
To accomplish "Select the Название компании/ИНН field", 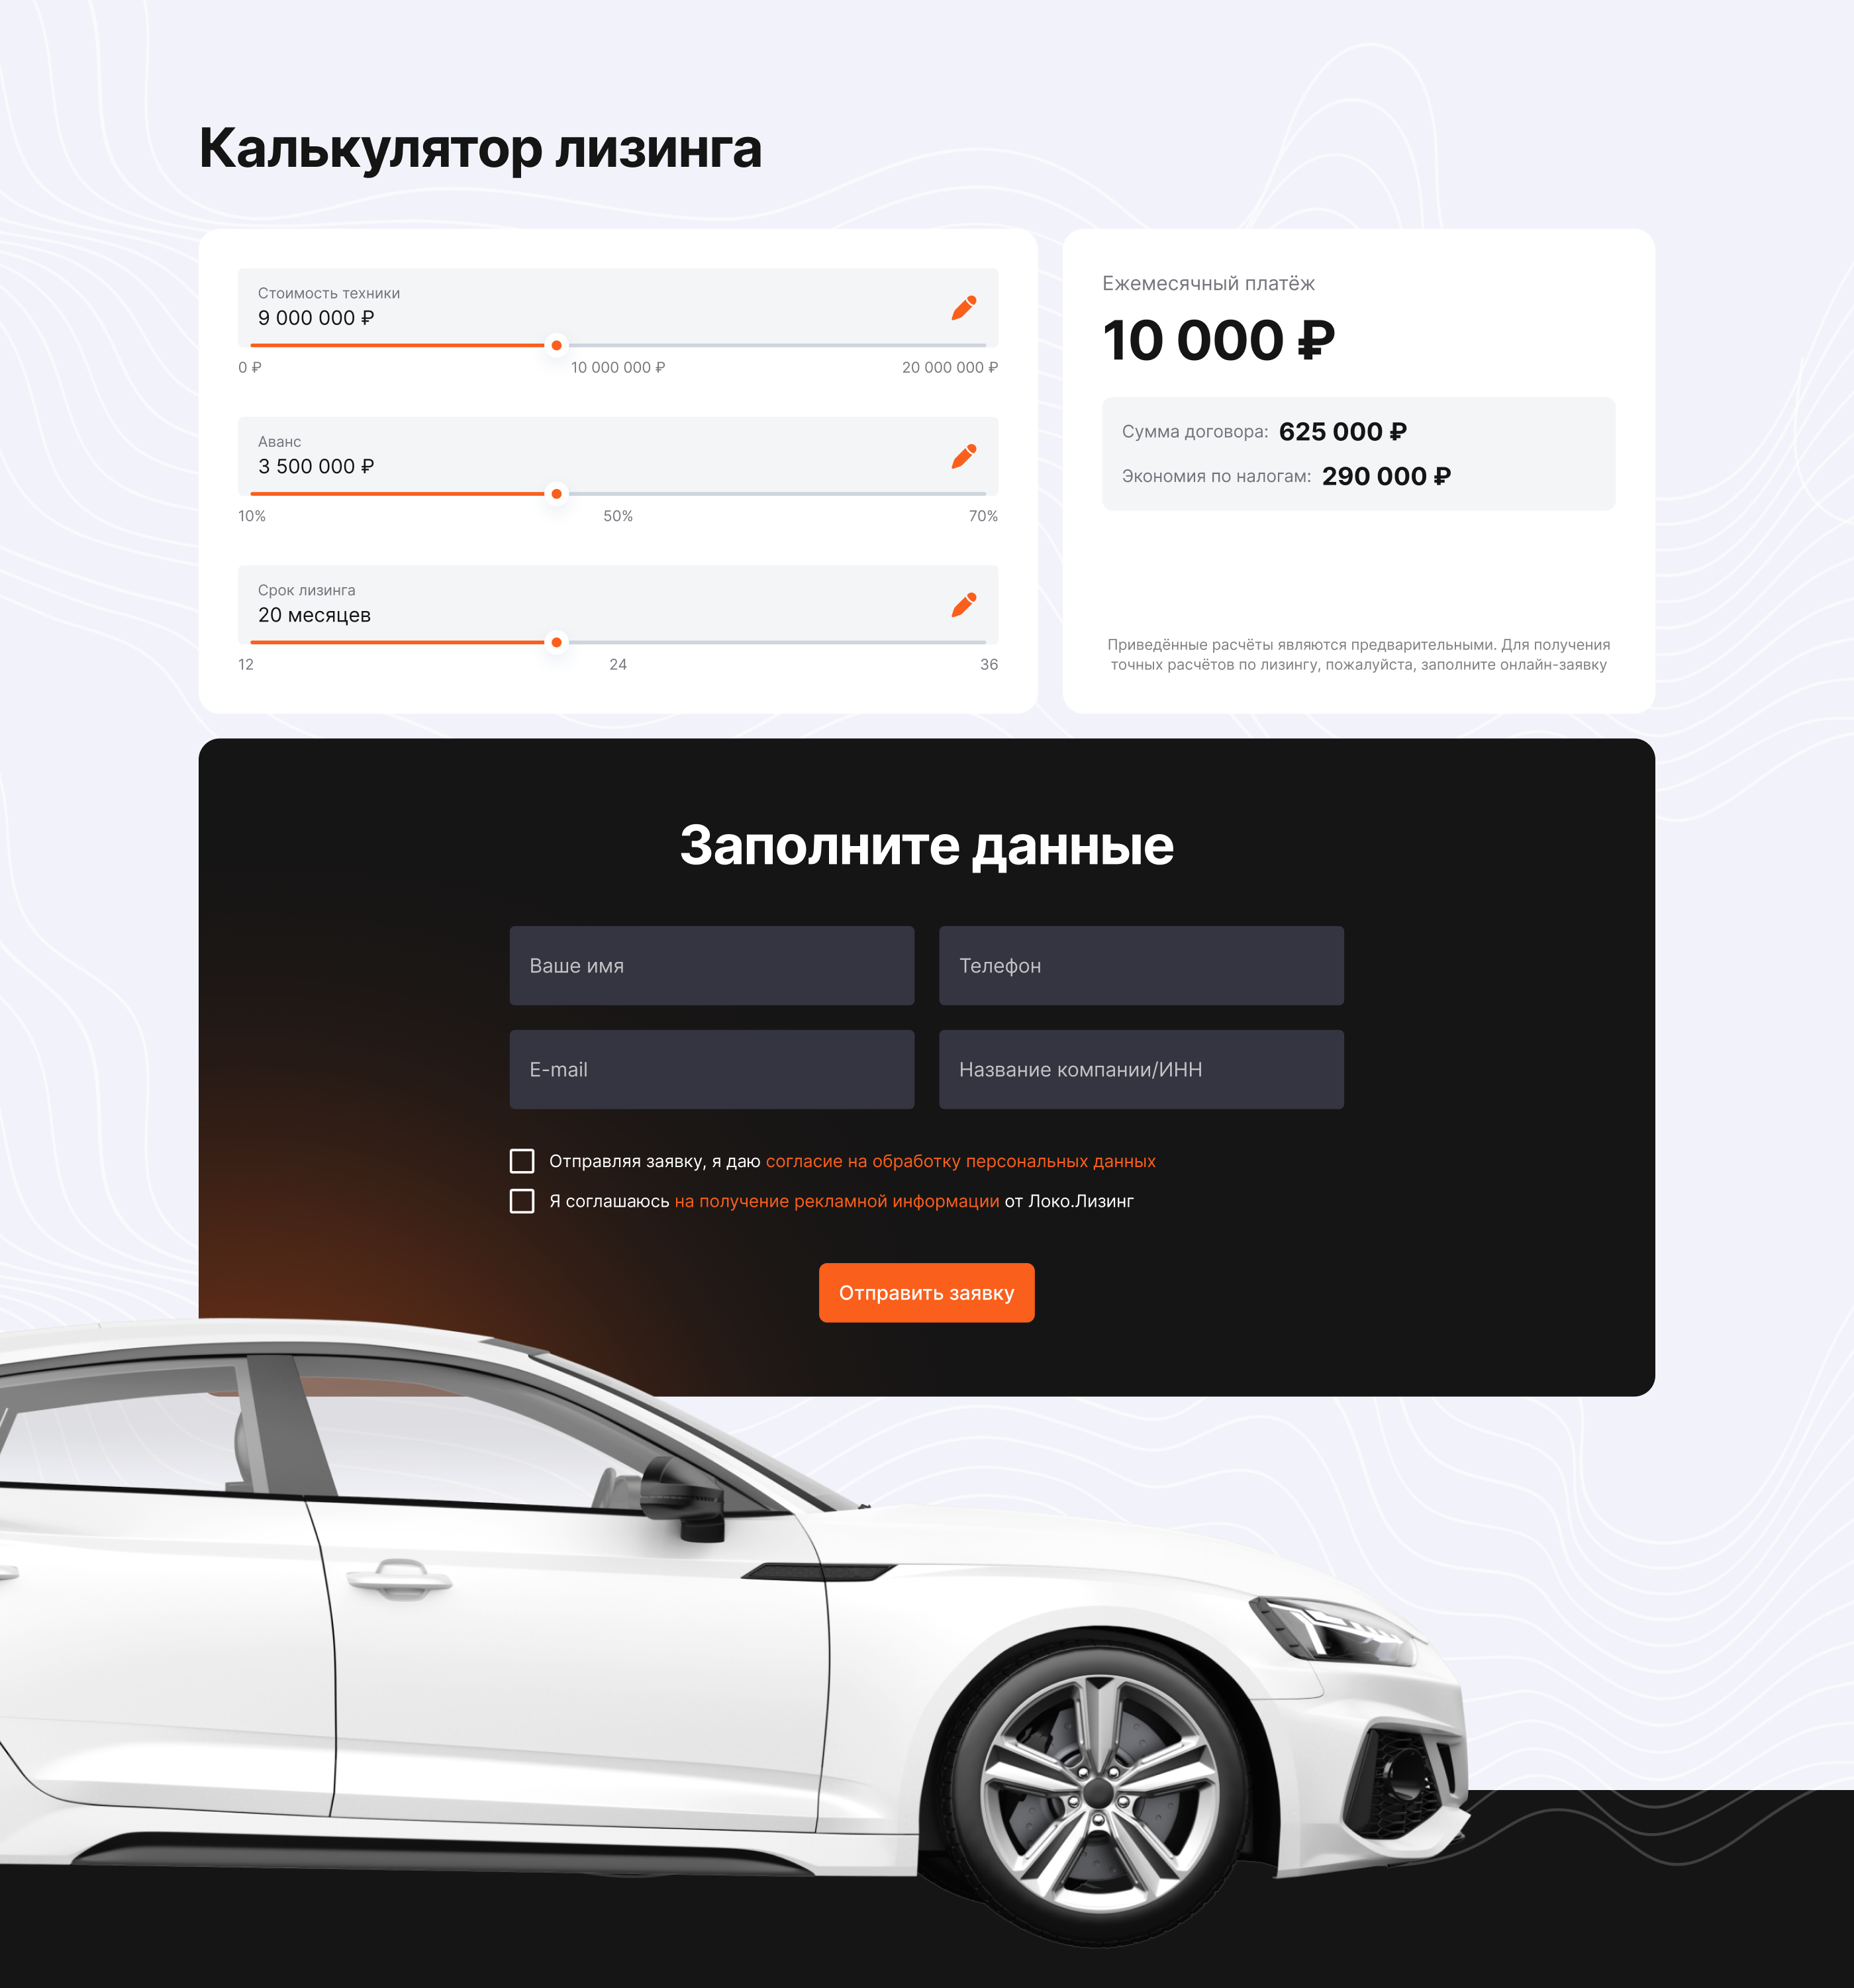I will 1141,1070.
